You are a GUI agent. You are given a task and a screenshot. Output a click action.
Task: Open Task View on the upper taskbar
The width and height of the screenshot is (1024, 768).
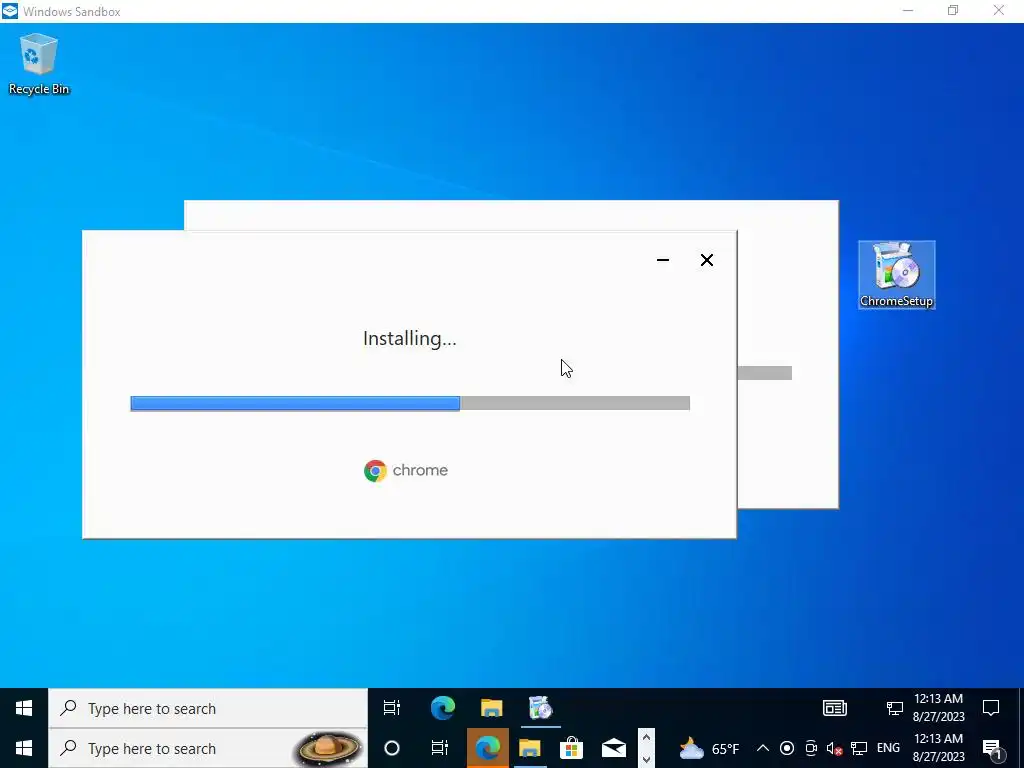(392, 708)
